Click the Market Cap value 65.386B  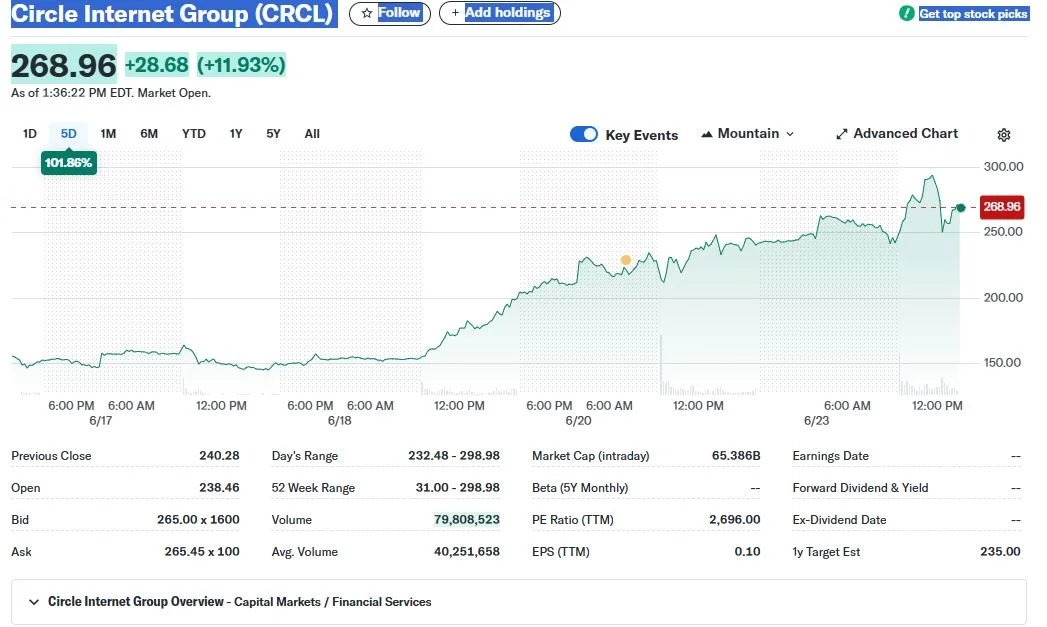736,455
